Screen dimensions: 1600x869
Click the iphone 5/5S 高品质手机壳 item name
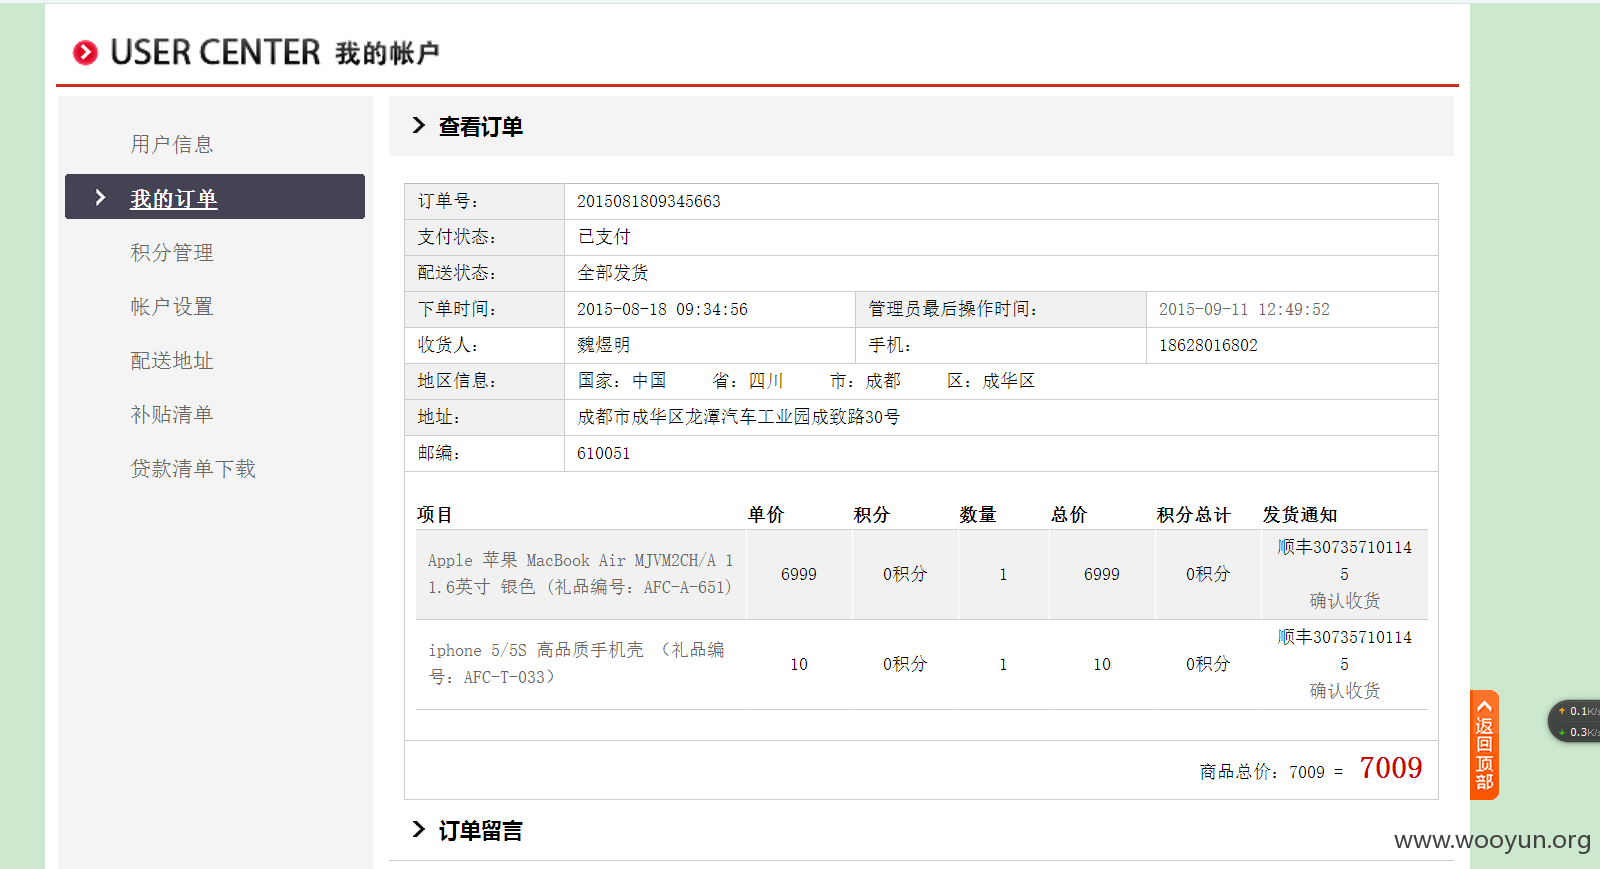(576, 663)
